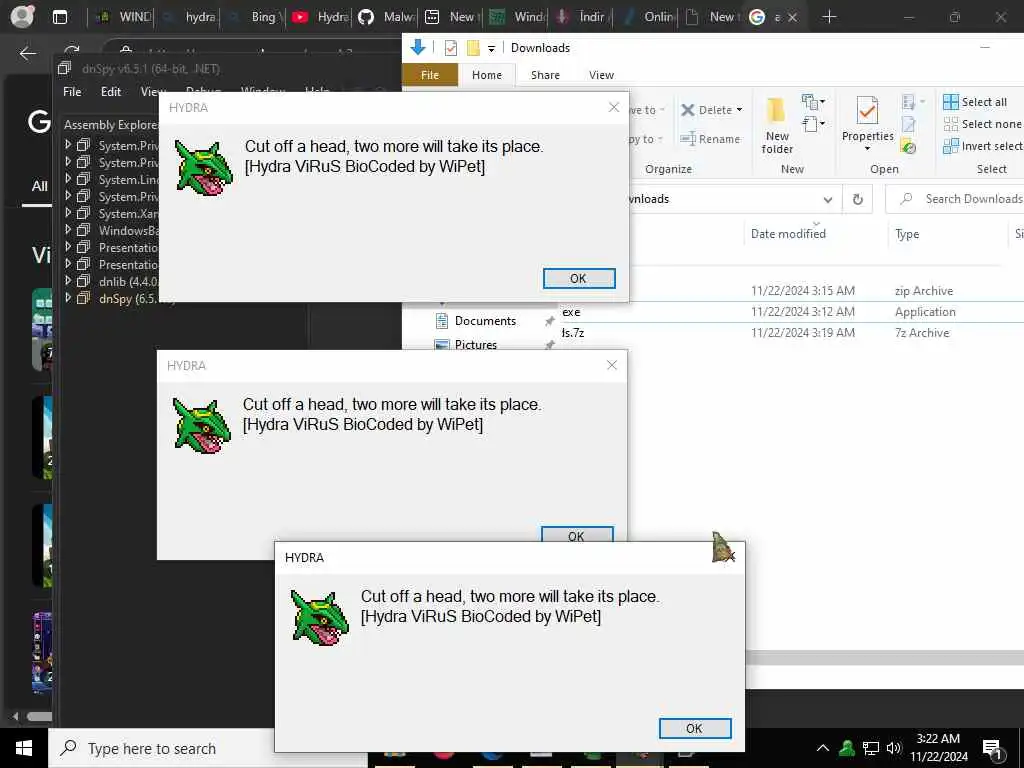Screen dimensions: 1024x768
Task: Open the New item dropdown icon
Action: (813, 102)
